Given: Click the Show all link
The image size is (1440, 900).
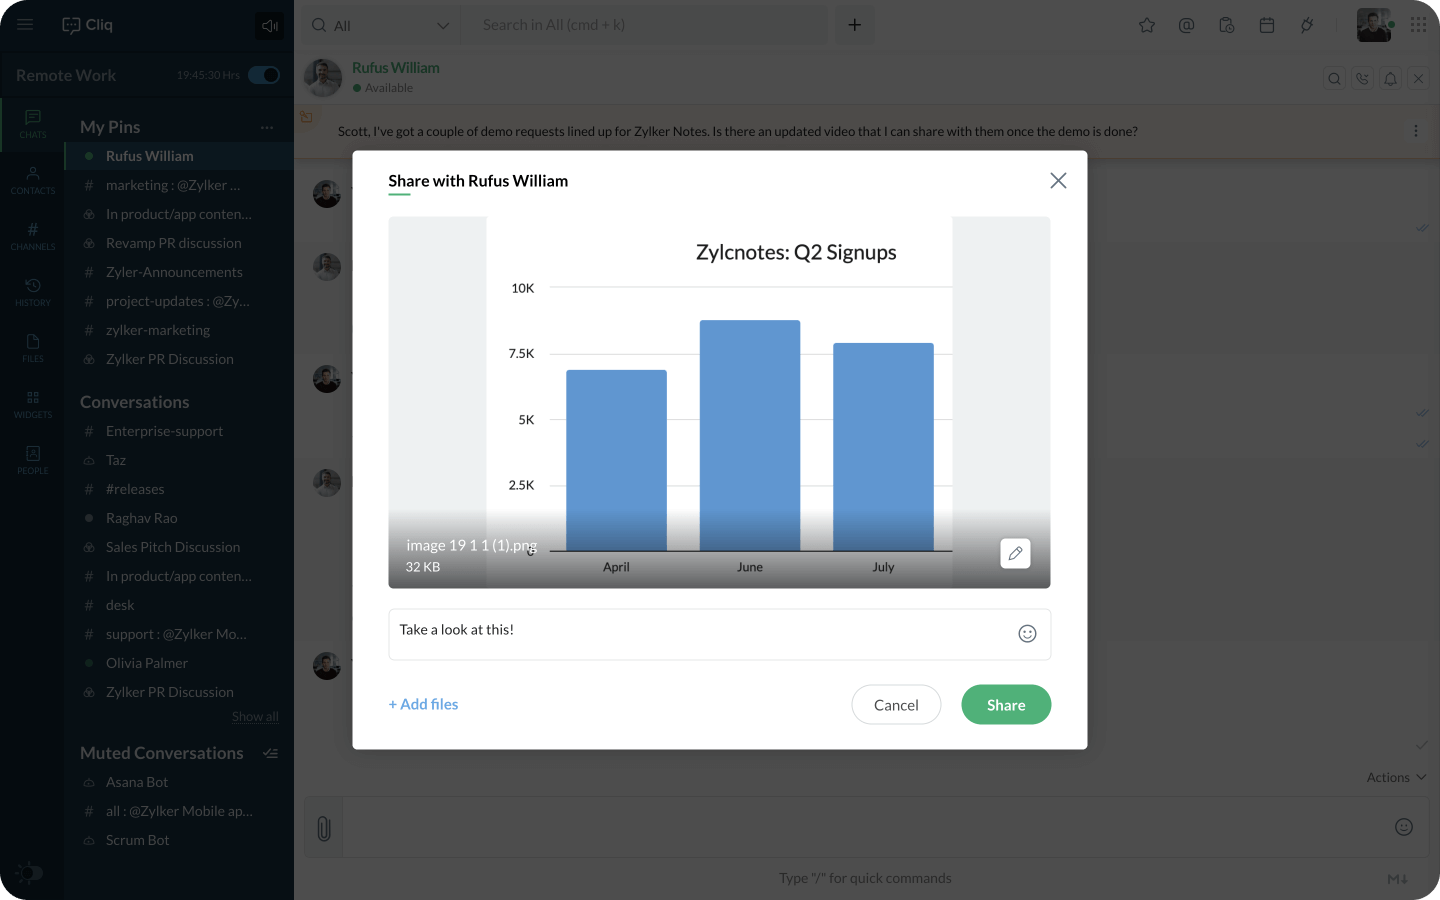Looking at the screenshot, I should 255,717.
